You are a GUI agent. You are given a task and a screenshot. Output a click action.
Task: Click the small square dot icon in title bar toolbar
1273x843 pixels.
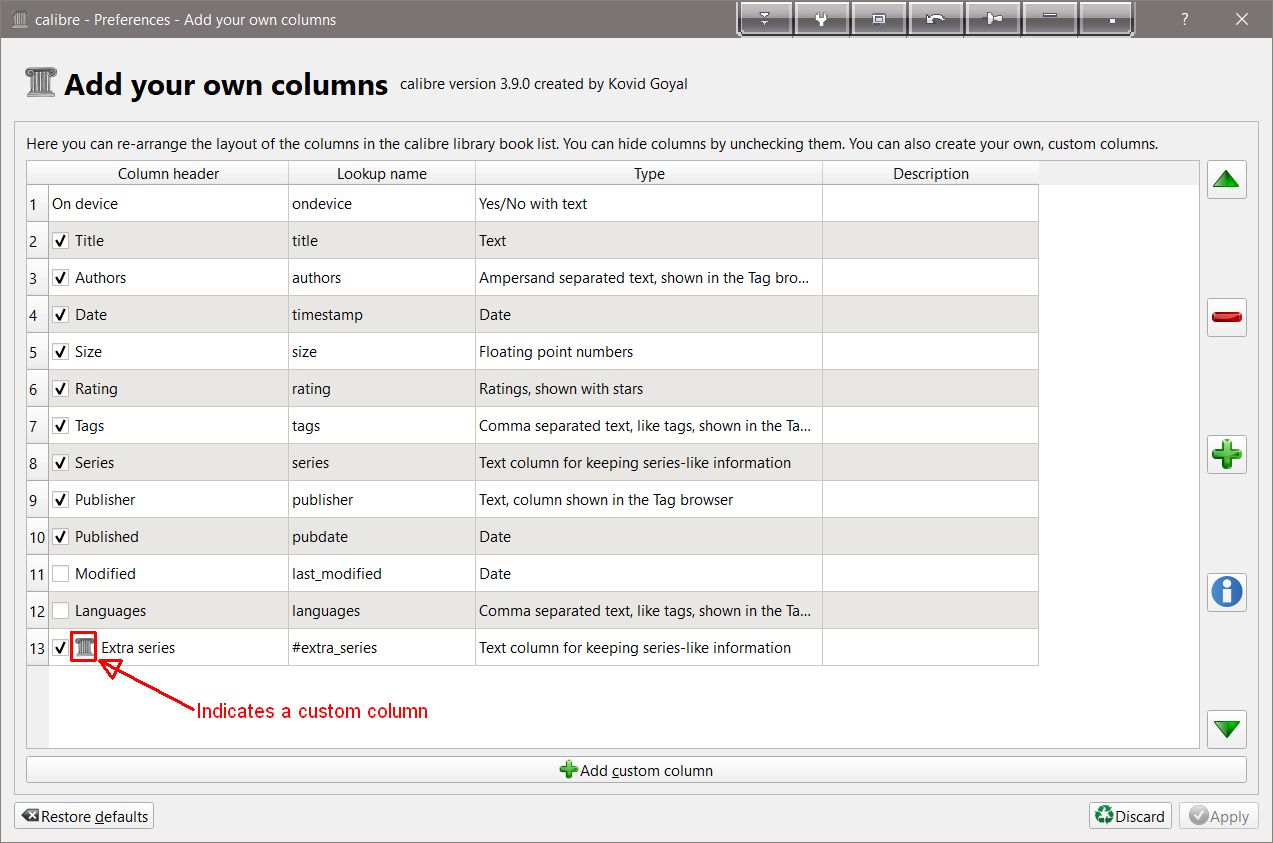[1107, 19]
